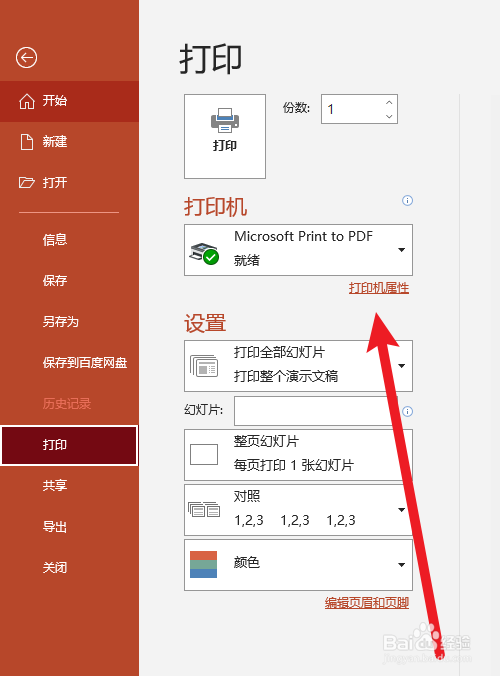This screenshot has height=676, width=500.
Task: Click the Microsoft Print to PDF printer icon
Action: coord(204,253)
